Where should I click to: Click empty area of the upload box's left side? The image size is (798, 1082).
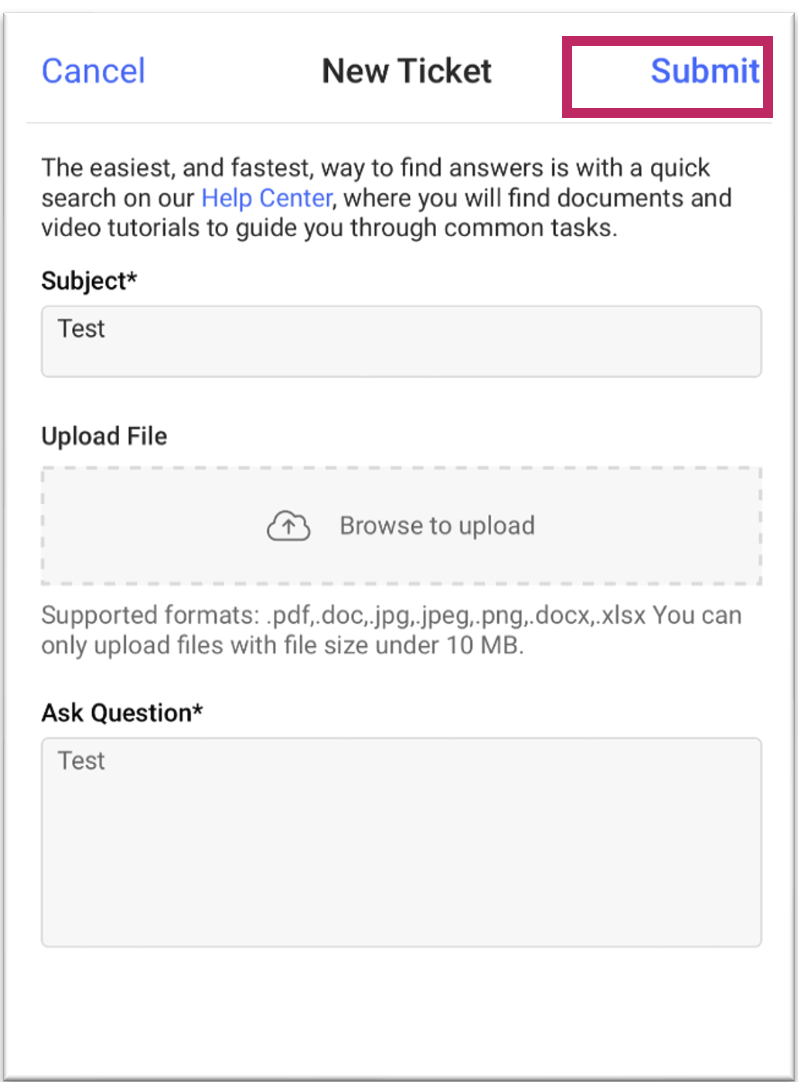pos(152,526)
